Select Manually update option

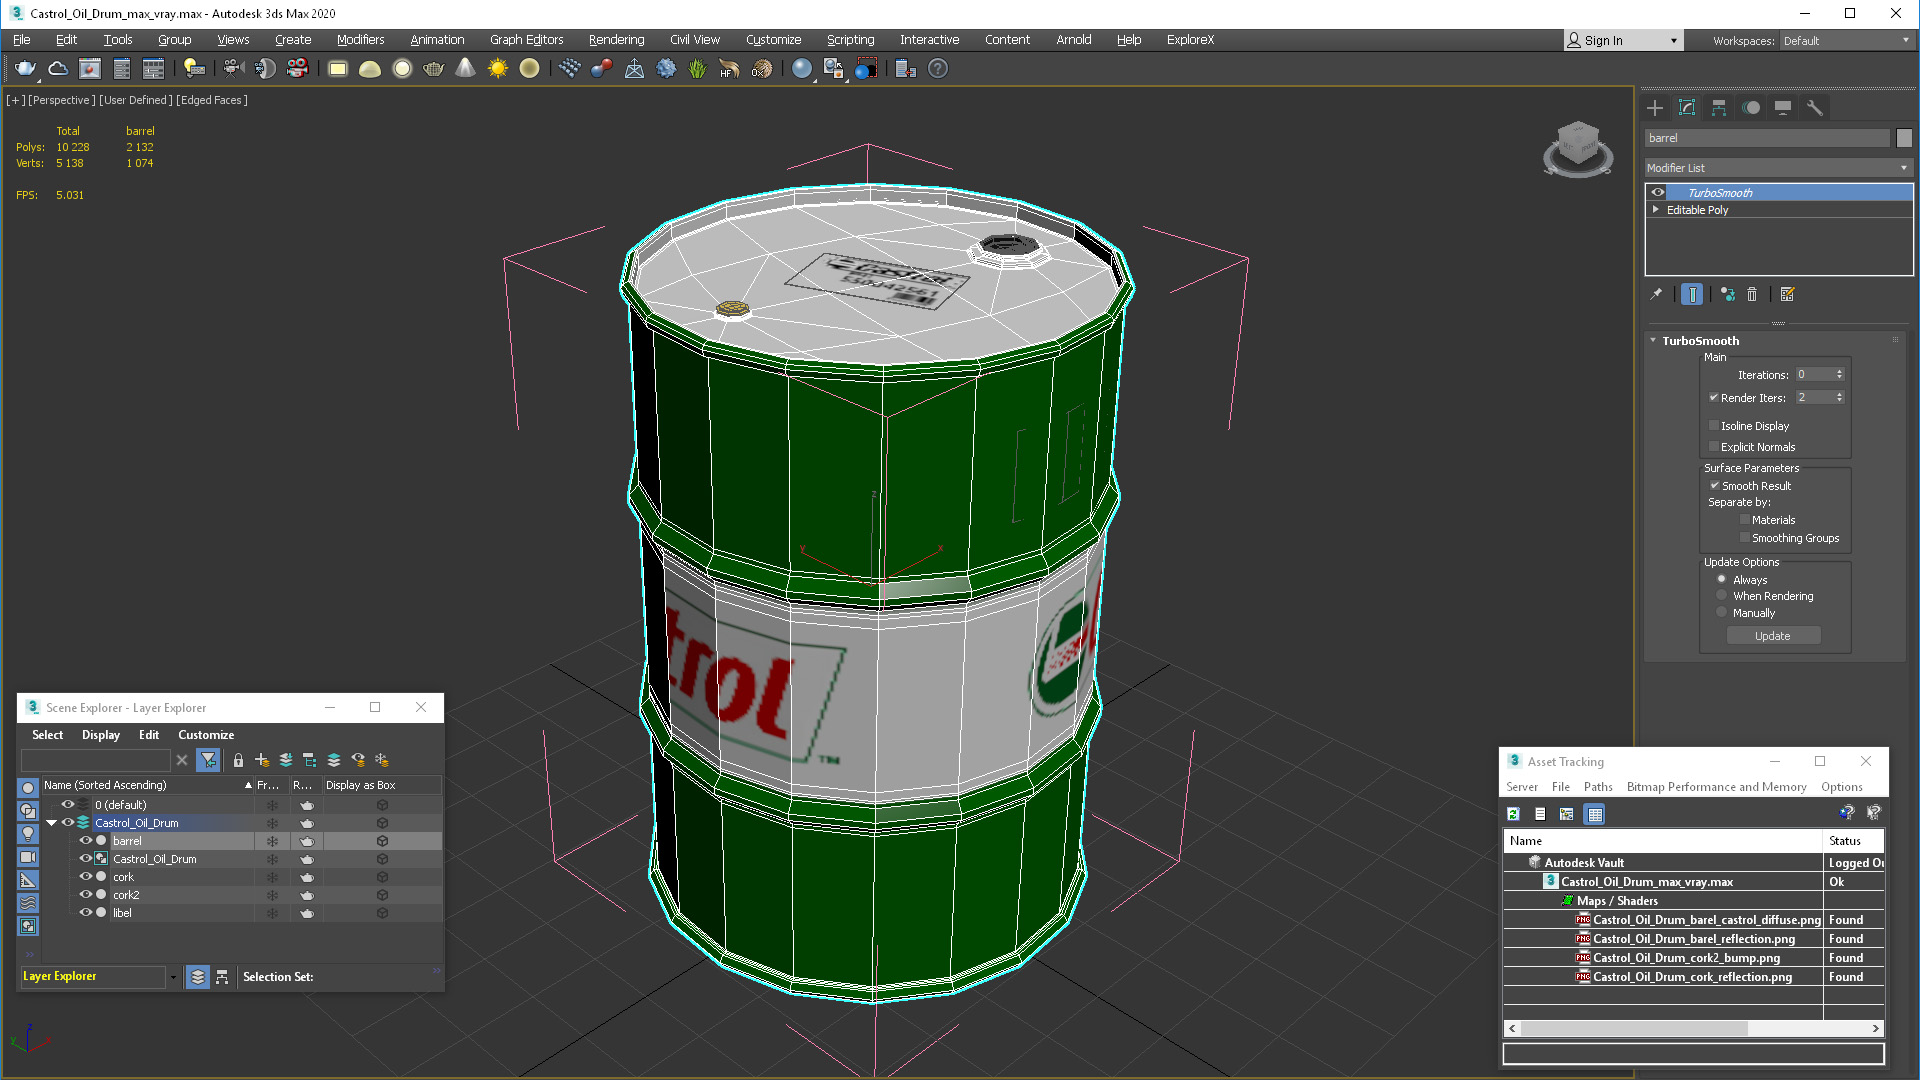coord(1722,613)
